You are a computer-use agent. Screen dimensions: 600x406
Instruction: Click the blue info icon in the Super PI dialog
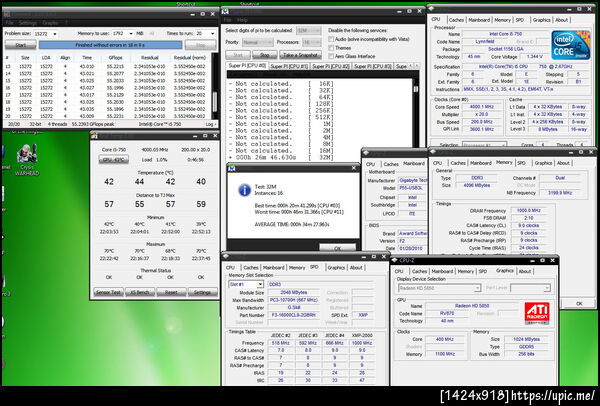tap(244, 190)
